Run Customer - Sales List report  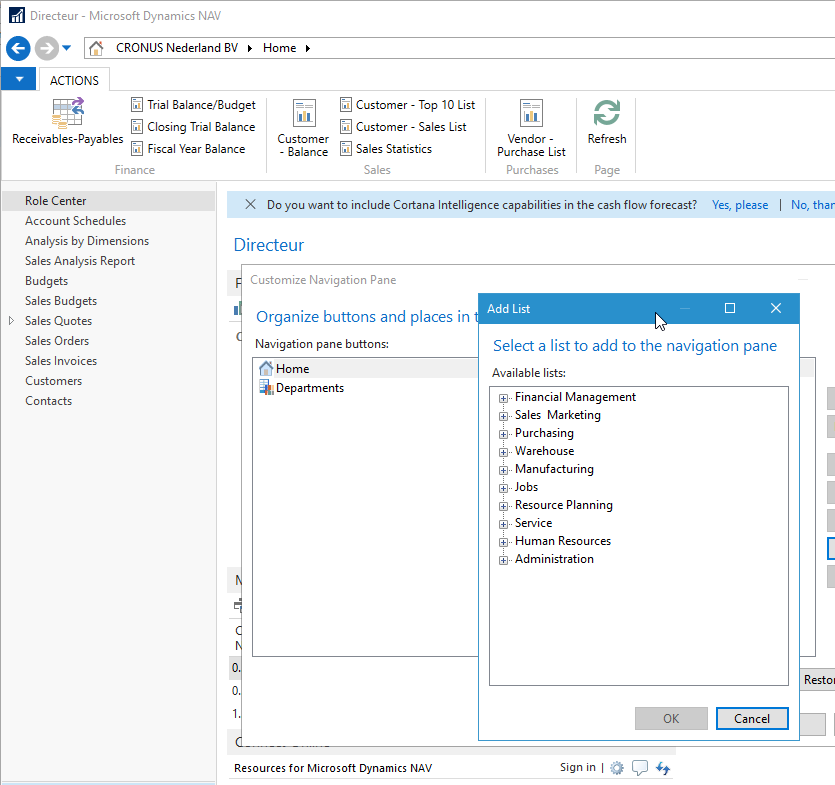tap(403, 127)
